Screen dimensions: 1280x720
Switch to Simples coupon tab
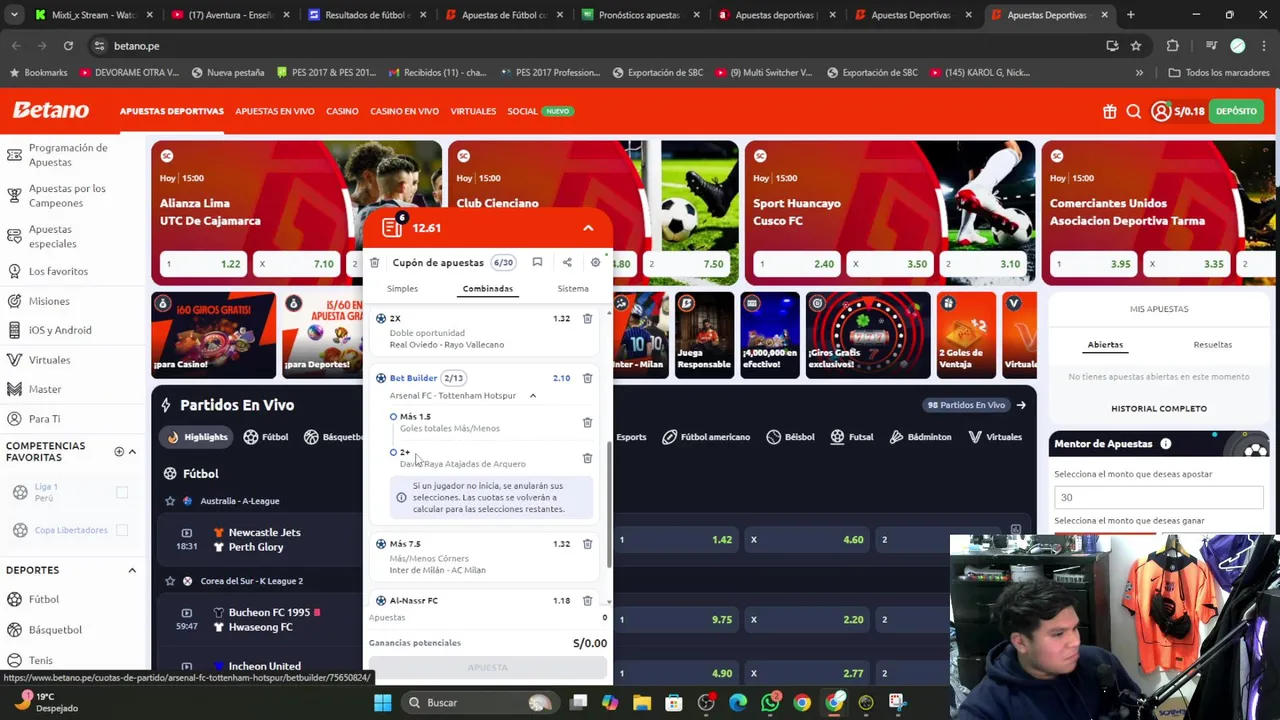[x=402, y=289]
